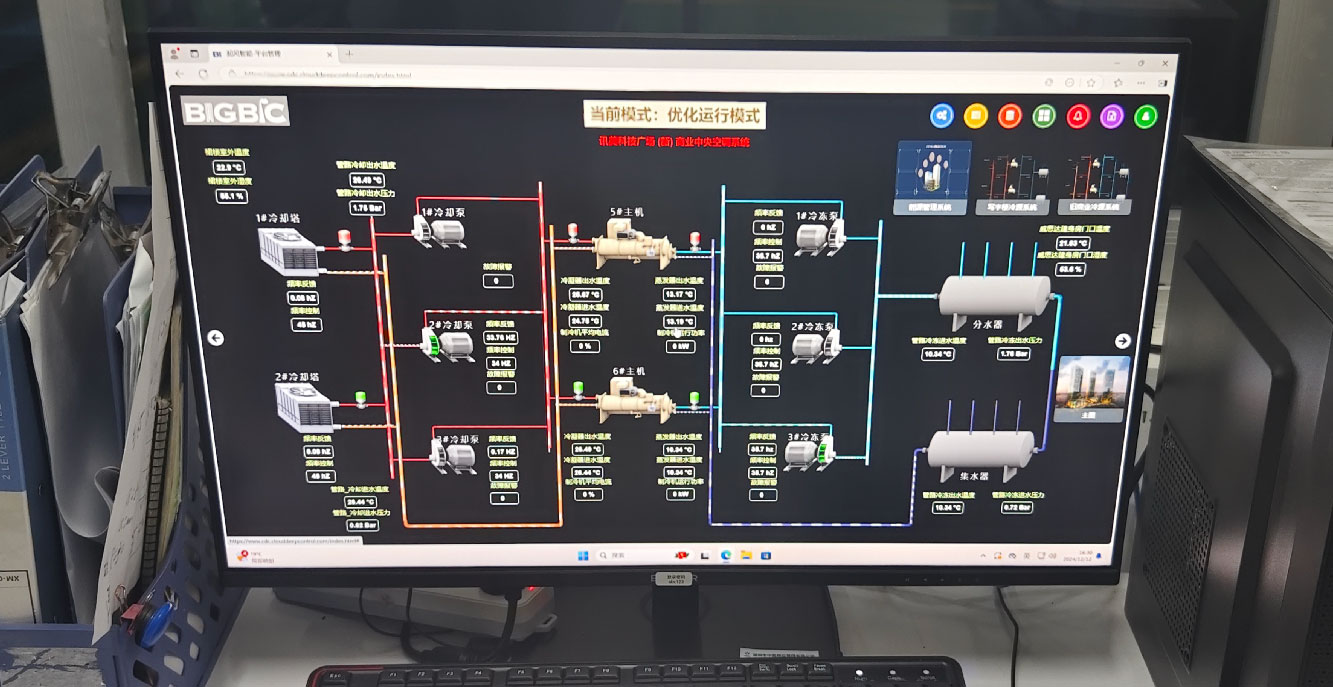
Task: Toggle the green valve beside 2# cooling tower
Action: (x=360, y=400)
